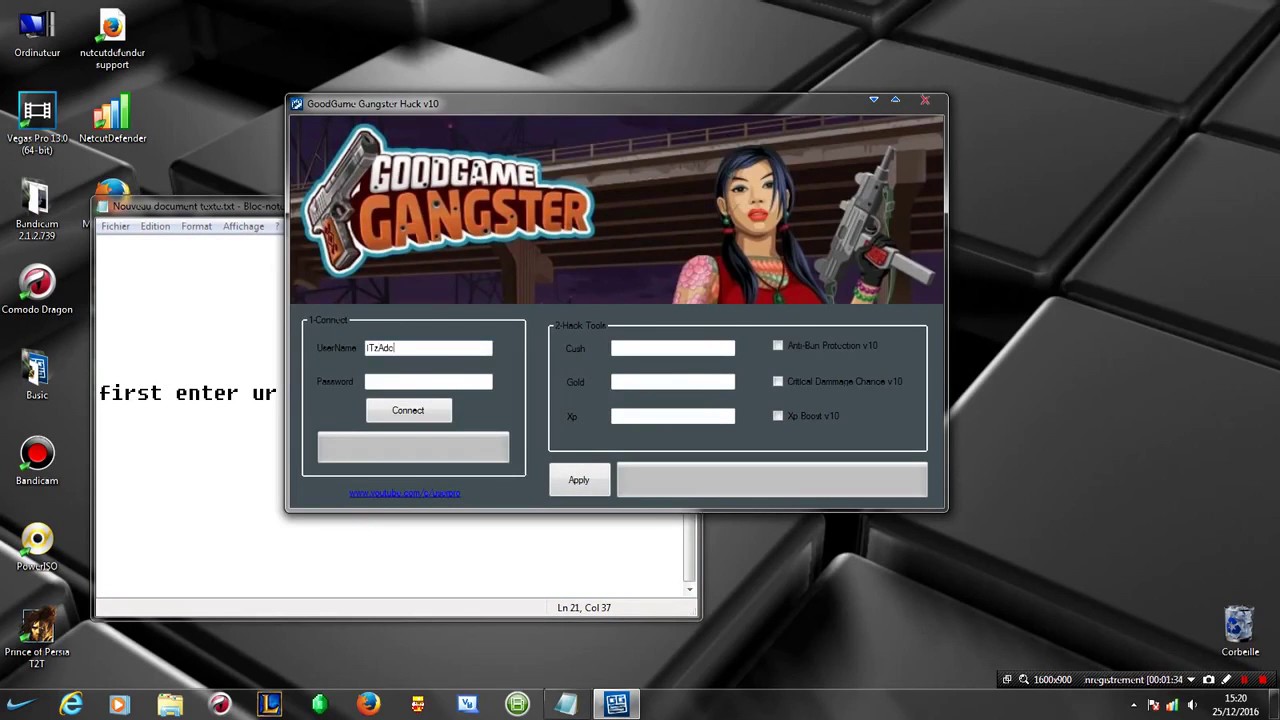
Task: Close the GoodGame Gangster Hack window
Action: 925,100
